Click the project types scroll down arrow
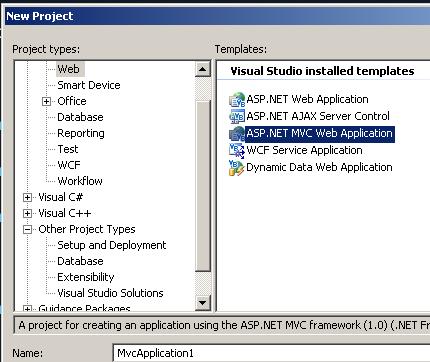430x362 pixels. pos(203,303)
